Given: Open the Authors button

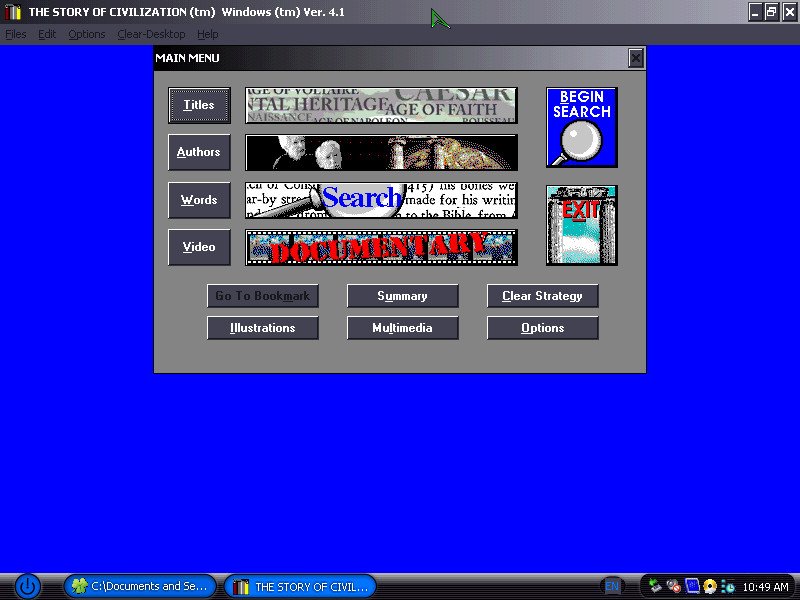Looking at the screenshot, I should tap(199, 152).
